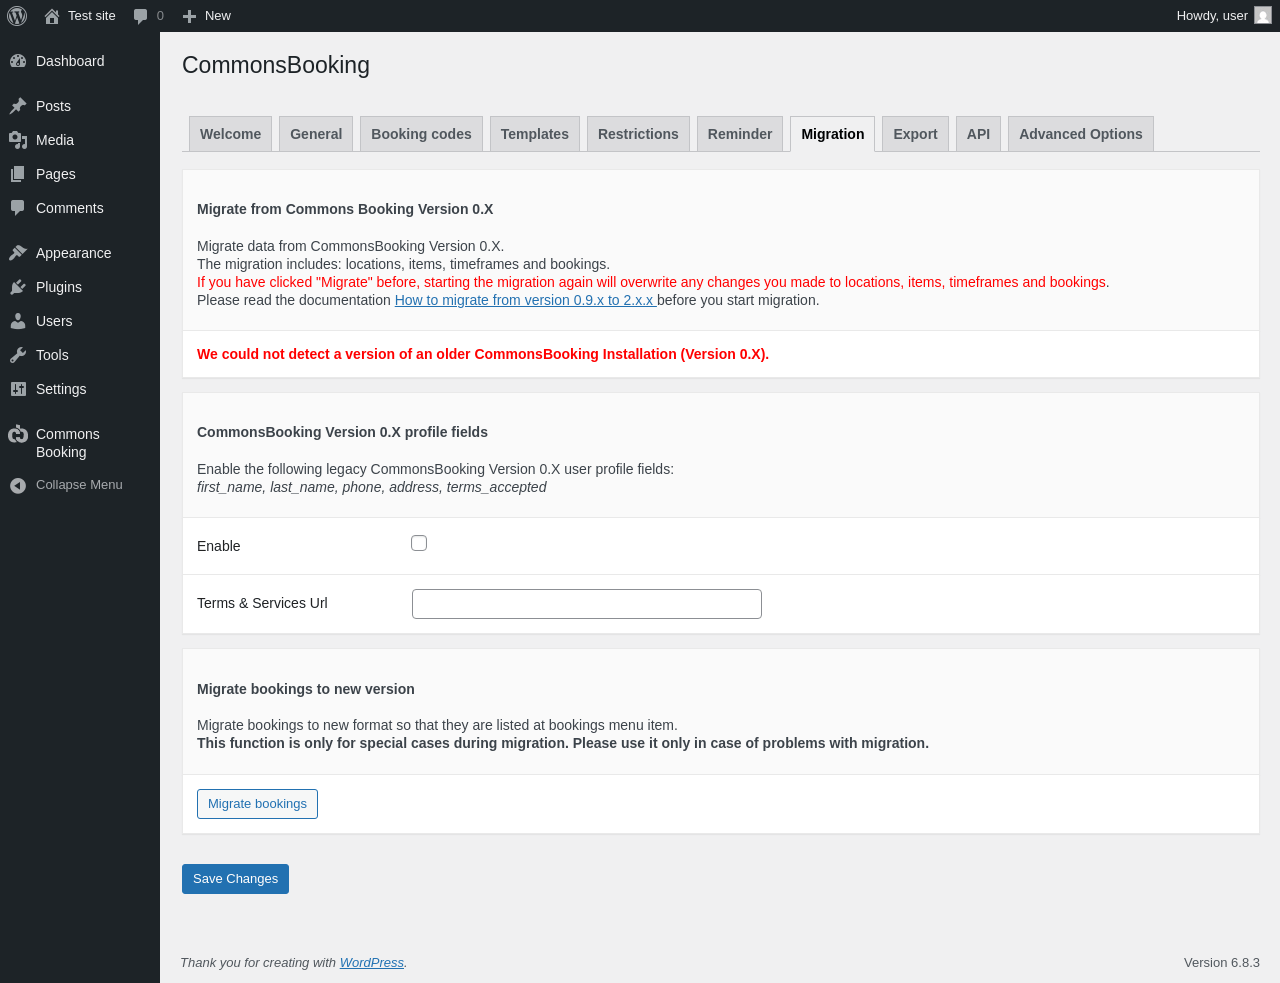Image resolution: width=1280 pixels, height=983 pixels.
Task: Open the Howdy, user account menu
Action: point(1212,16)
